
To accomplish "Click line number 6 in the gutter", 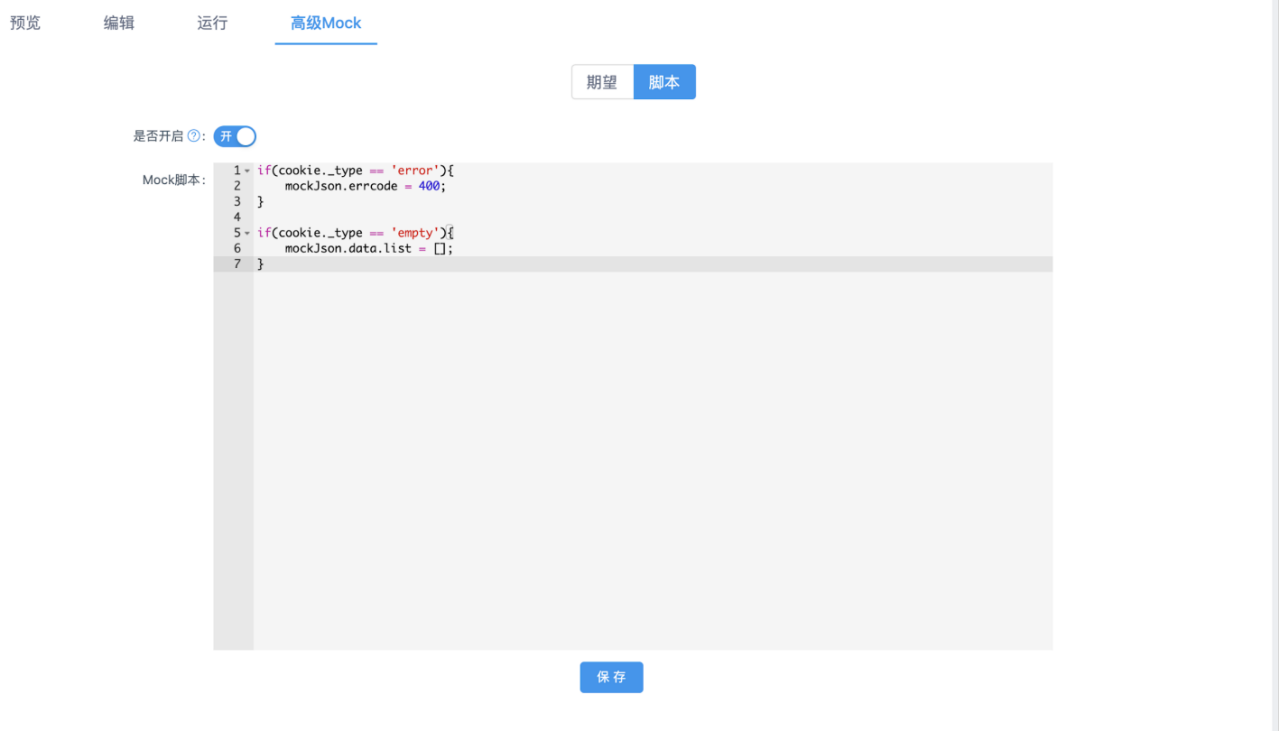I will pos(237,248).
